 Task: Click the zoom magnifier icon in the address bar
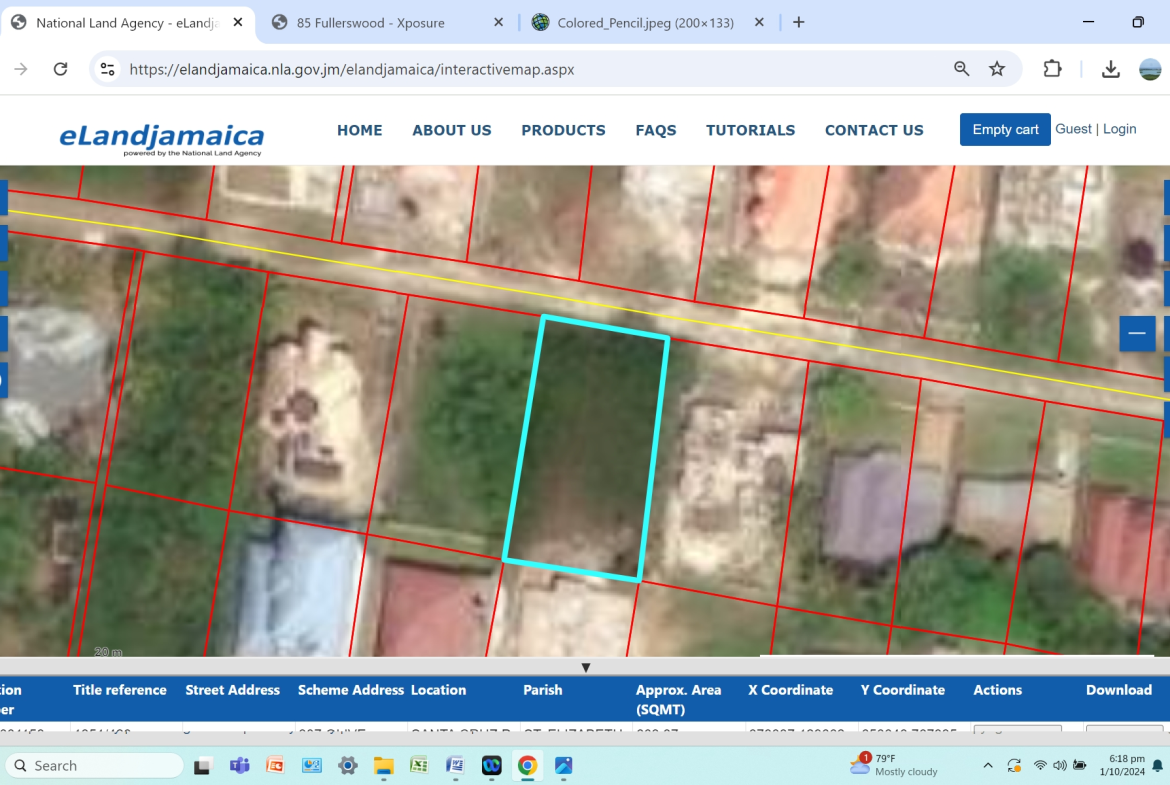(960, 69)
